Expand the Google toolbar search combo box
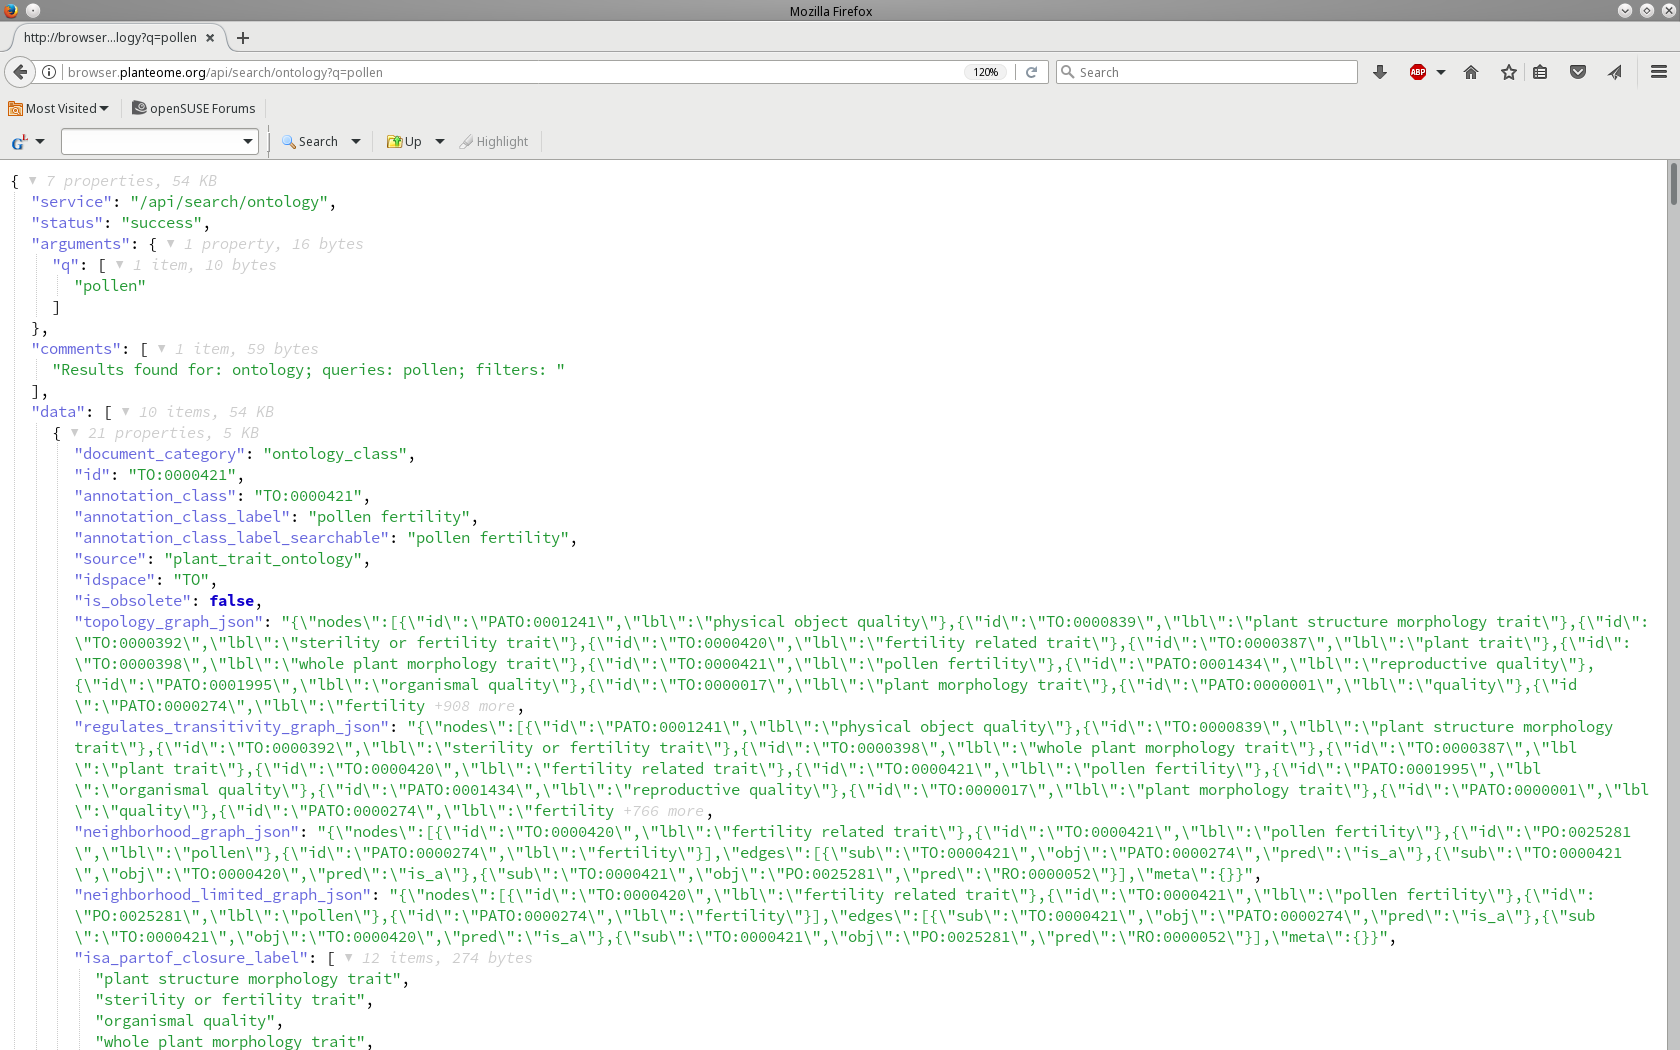This screenshot has height=1050, width=1680. point(248,142)
